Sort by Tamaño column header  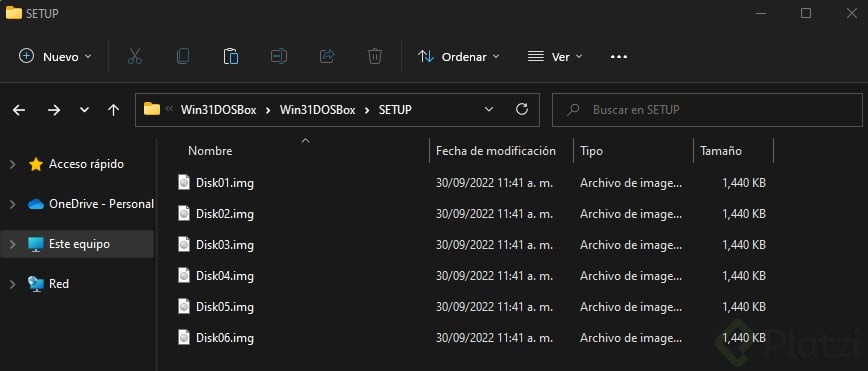point(721,151)
